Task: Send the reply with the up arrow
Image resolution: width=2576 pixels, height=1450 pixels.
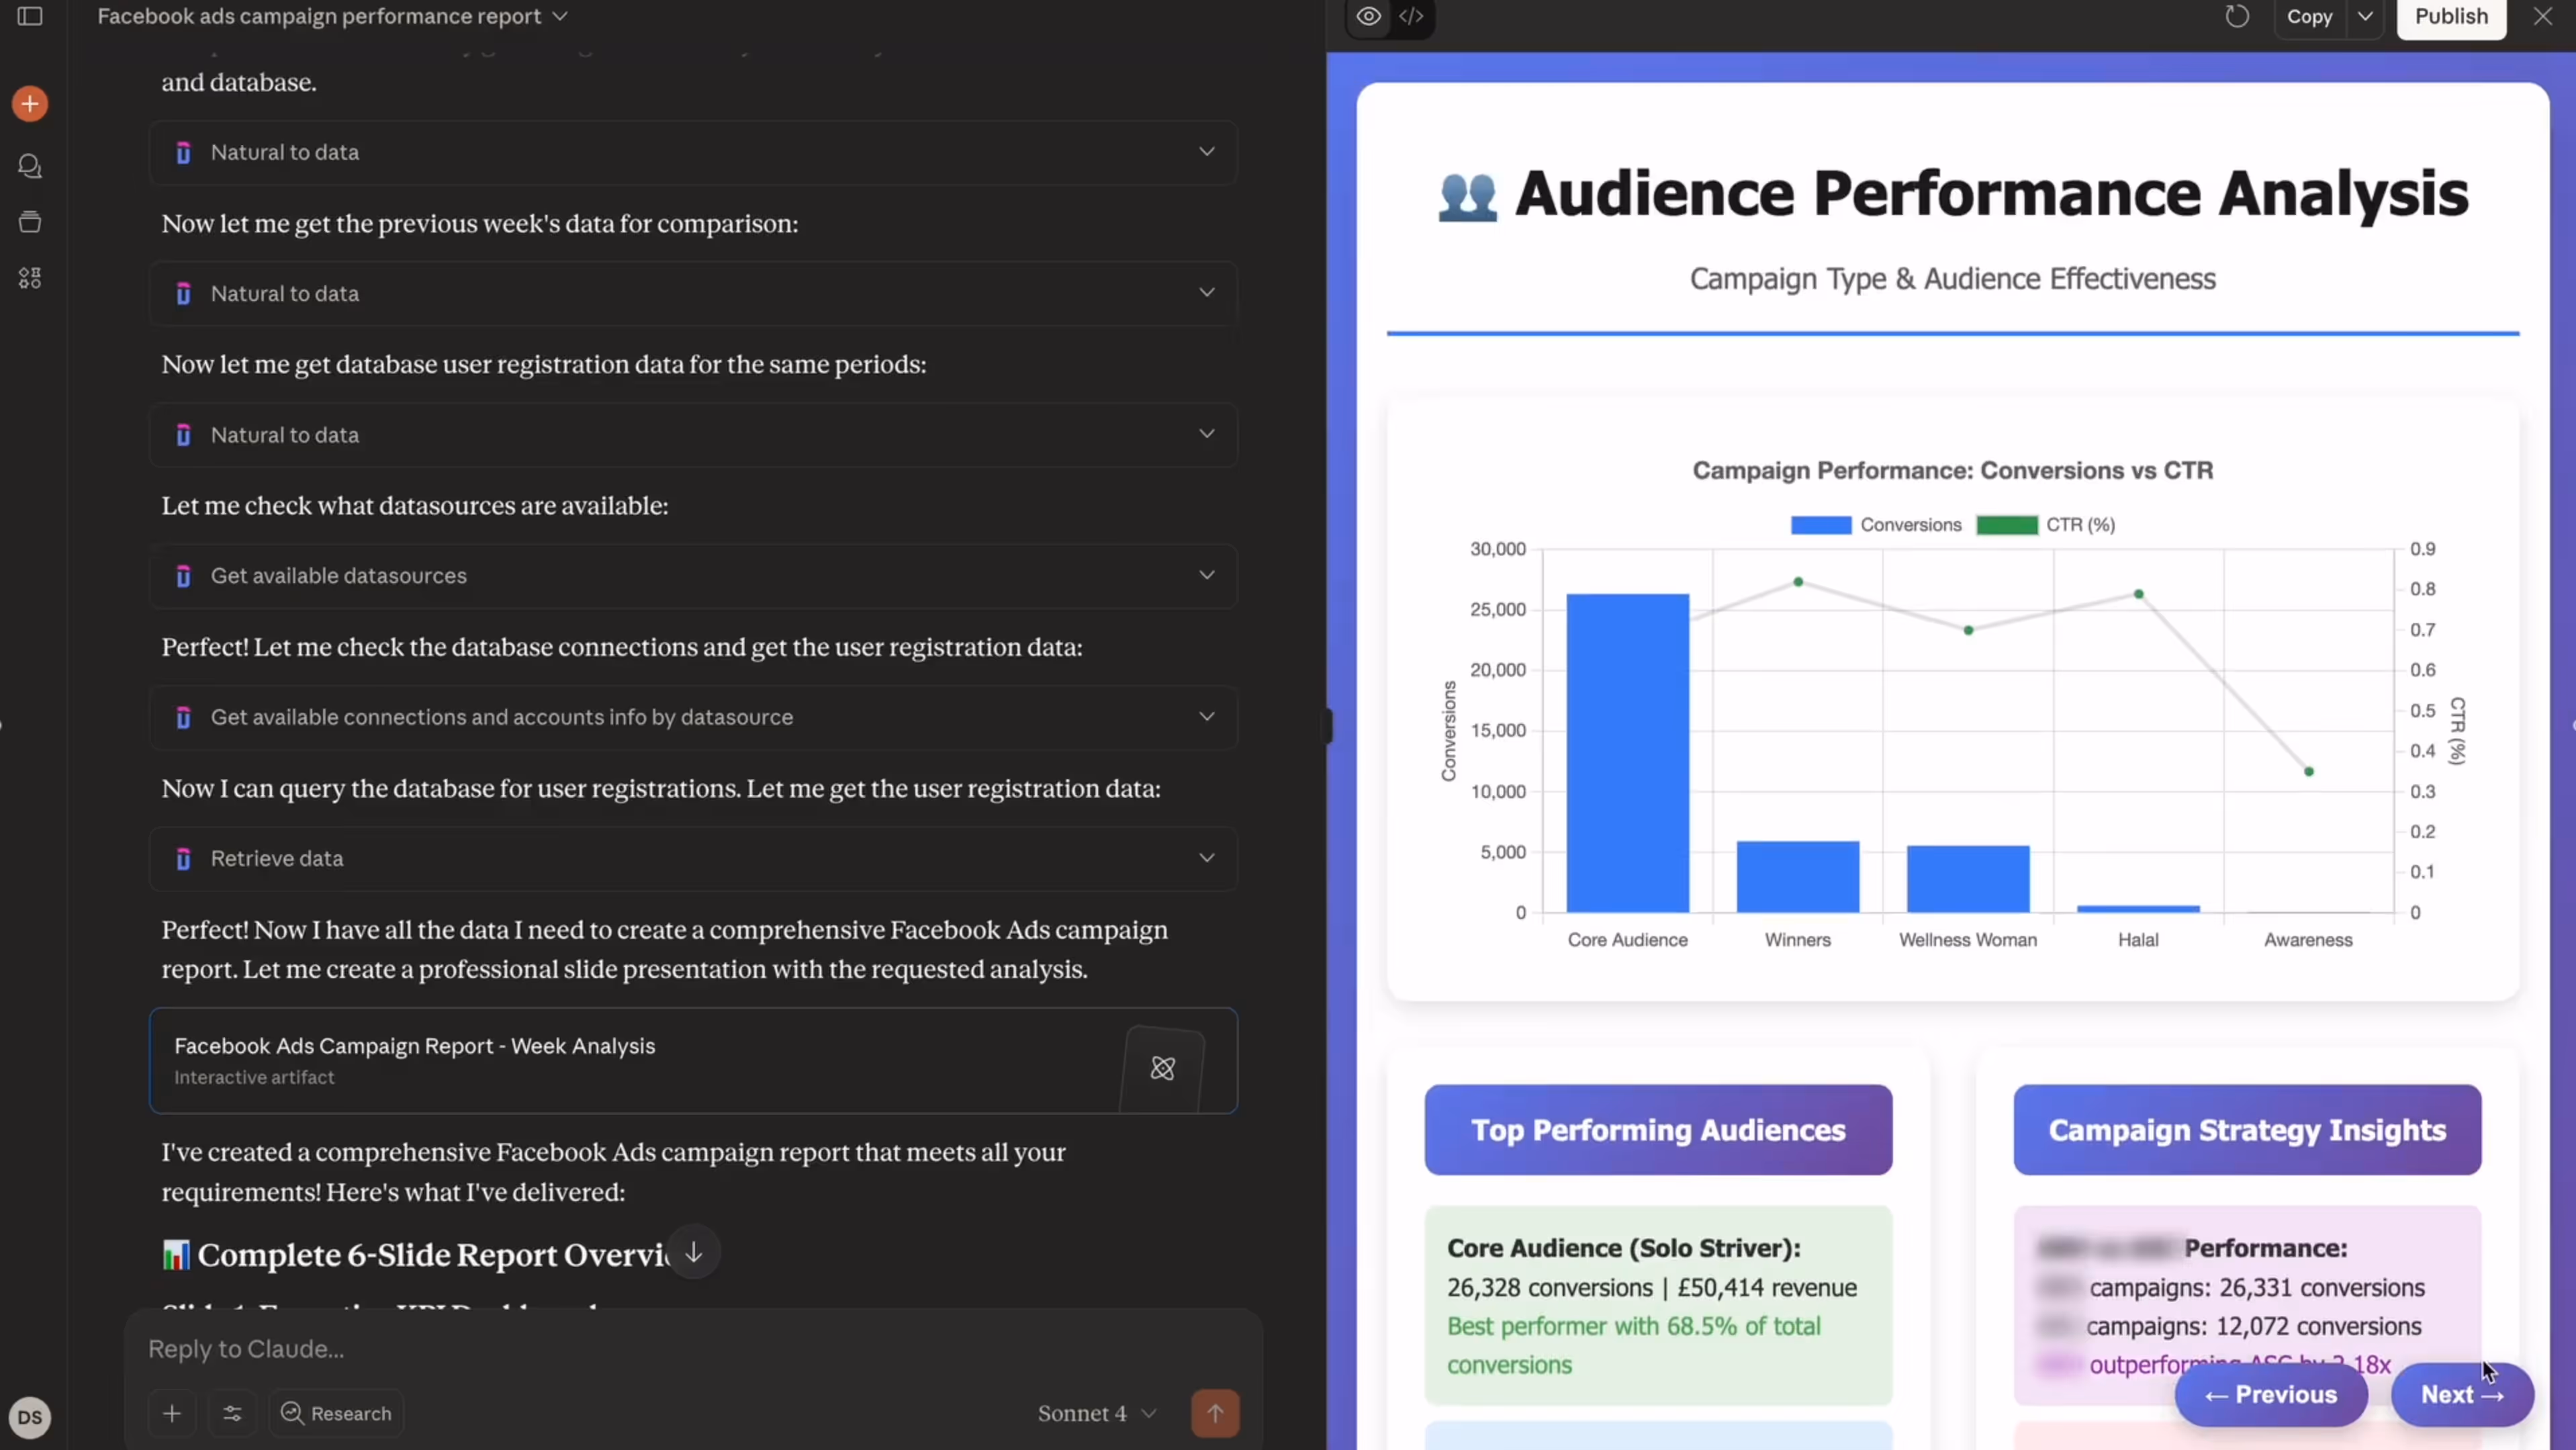Action: pyautogui.click(x=1215, y=1413)
